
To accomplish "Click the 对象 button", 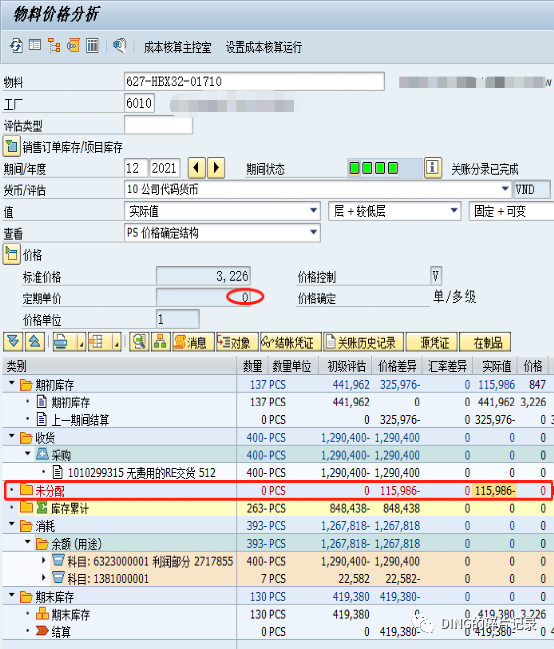I will (x=237, y=342).
